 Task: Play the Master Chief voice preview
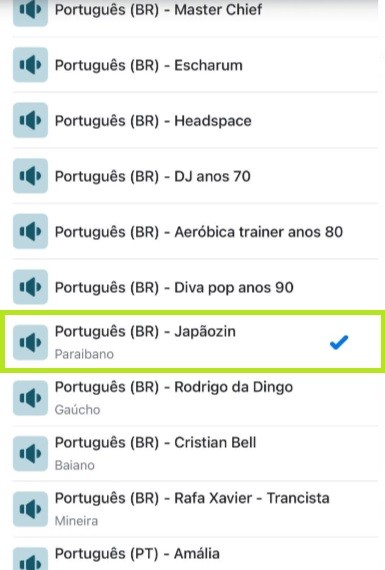tap(30, 11)
